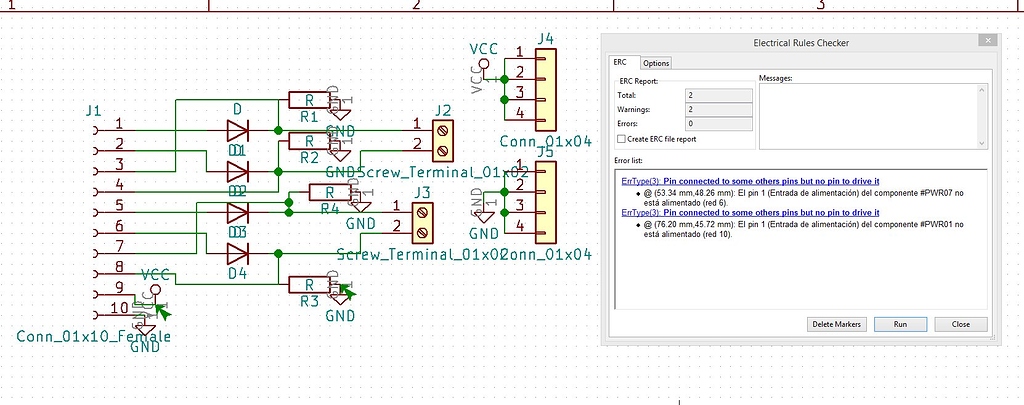This screenshot has width=1024, height=405.
Task: Select the D4 diode symbol
Action: point(237,253)
